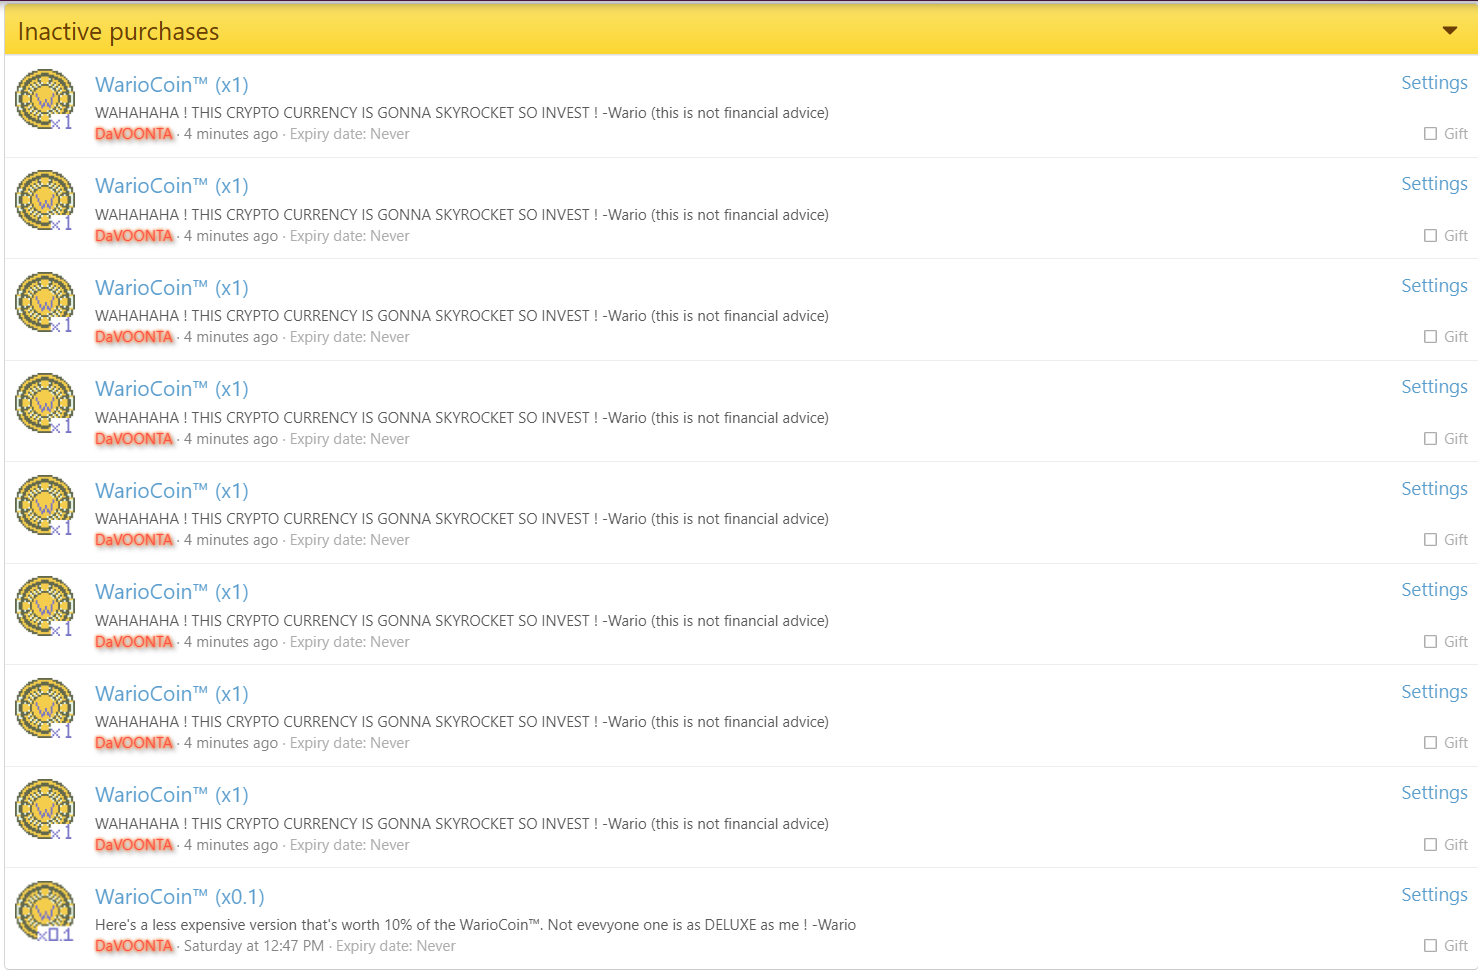
Task: Select the fifth WarioCoin purchase's coin icon
Action: coord(45,505)
